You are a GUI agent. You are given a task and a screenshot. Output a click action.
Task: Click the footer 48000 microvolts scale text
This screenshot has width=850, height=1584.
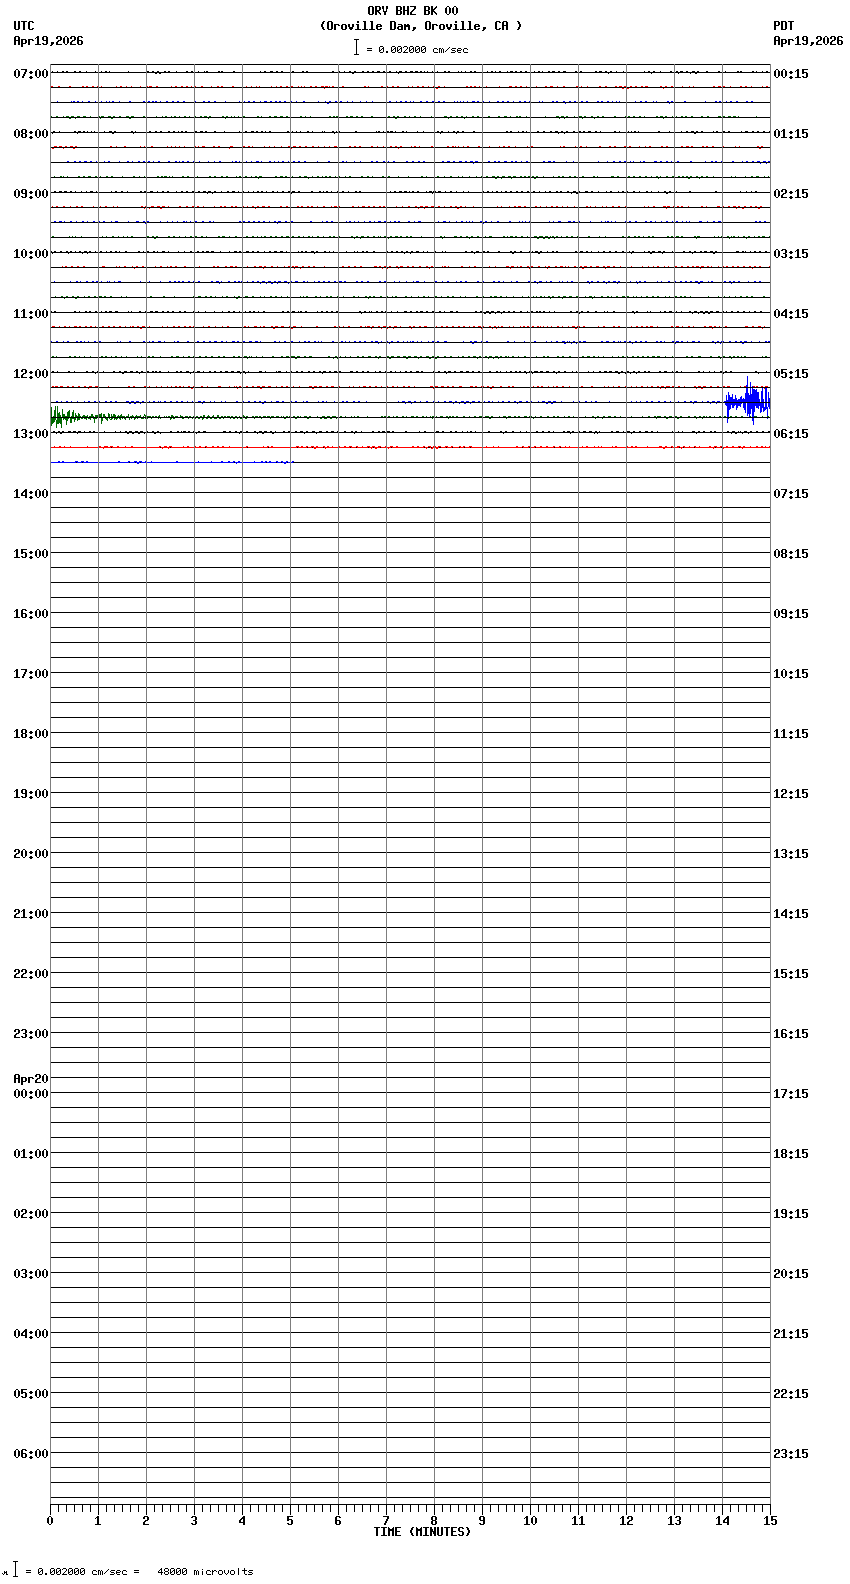[205, 1572]
